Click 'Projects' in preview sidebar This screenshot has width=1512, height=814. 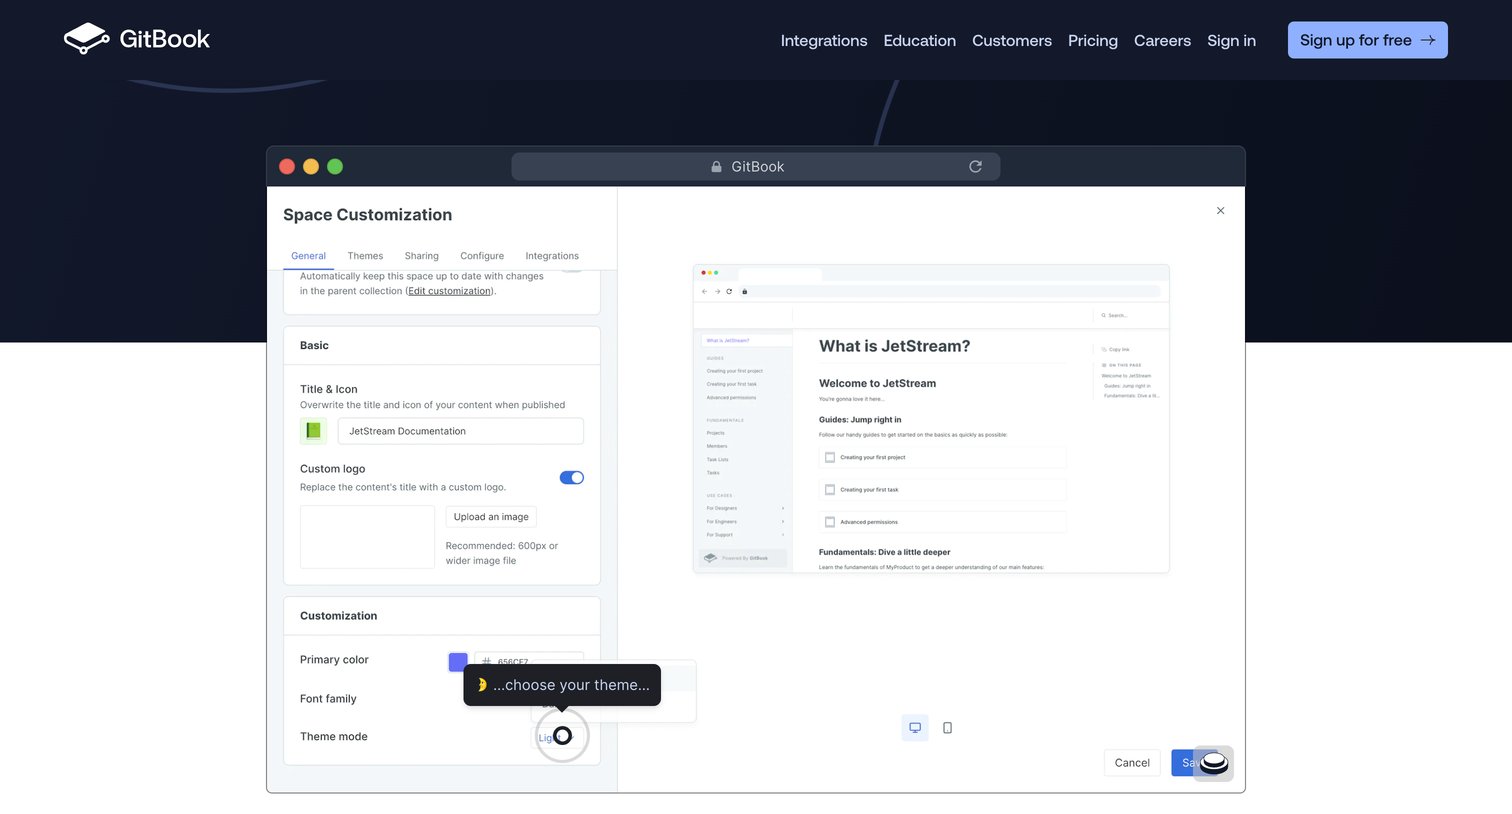click(x=716, y=433)
